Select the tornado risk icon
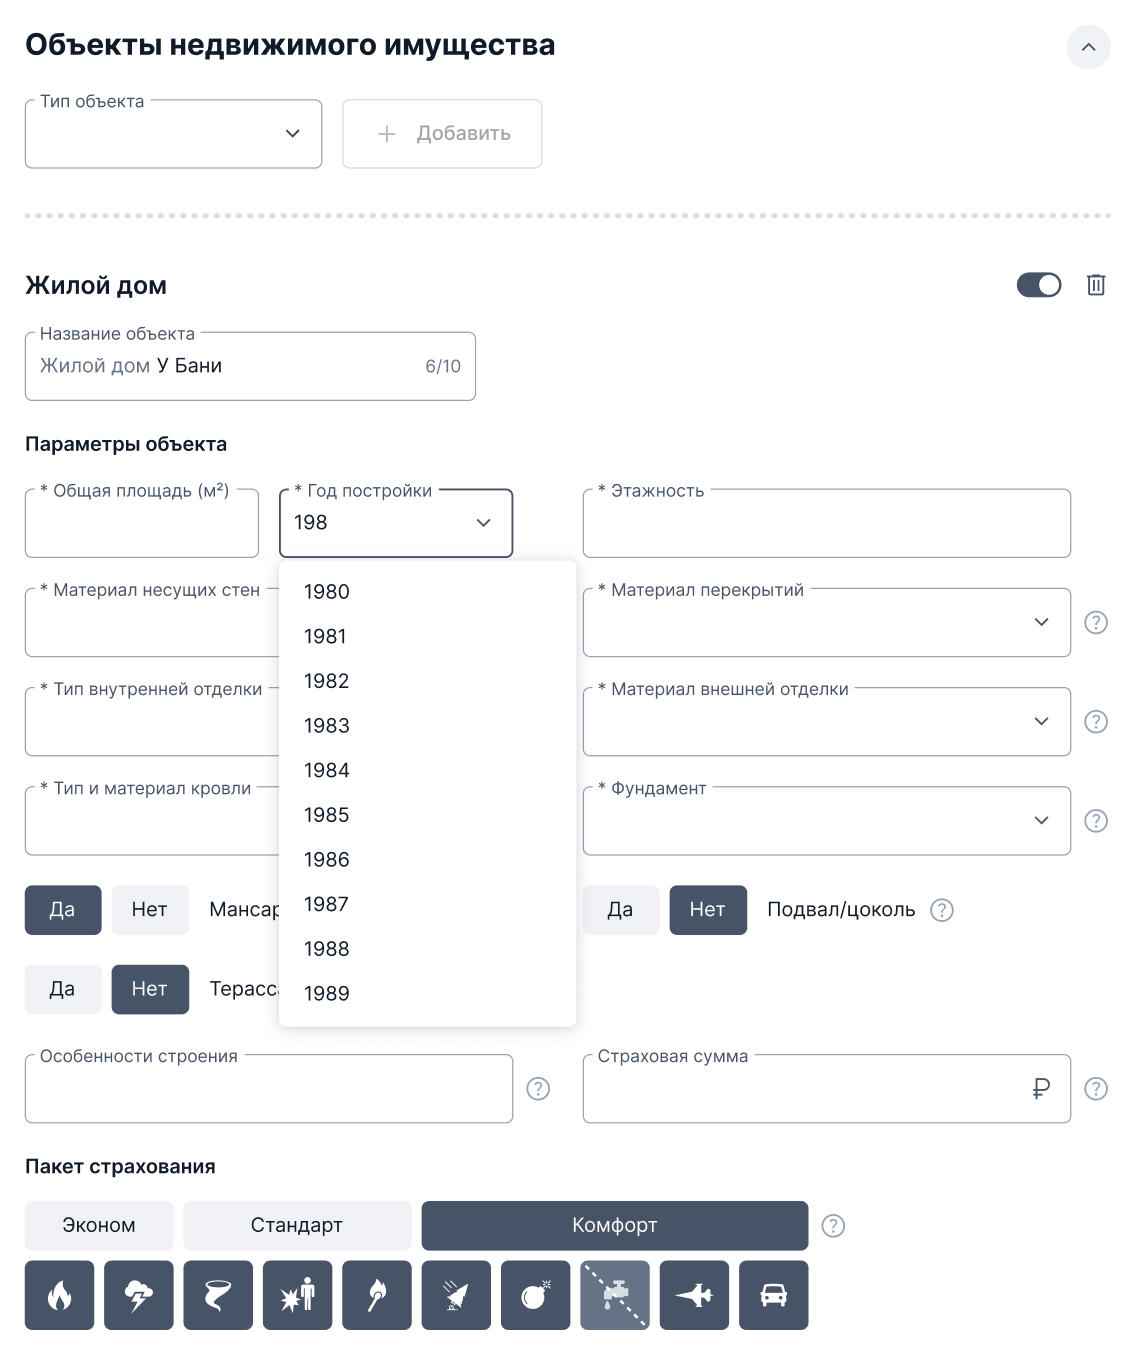This screenshot has width=1136, height=1360. pos(218,1295)
